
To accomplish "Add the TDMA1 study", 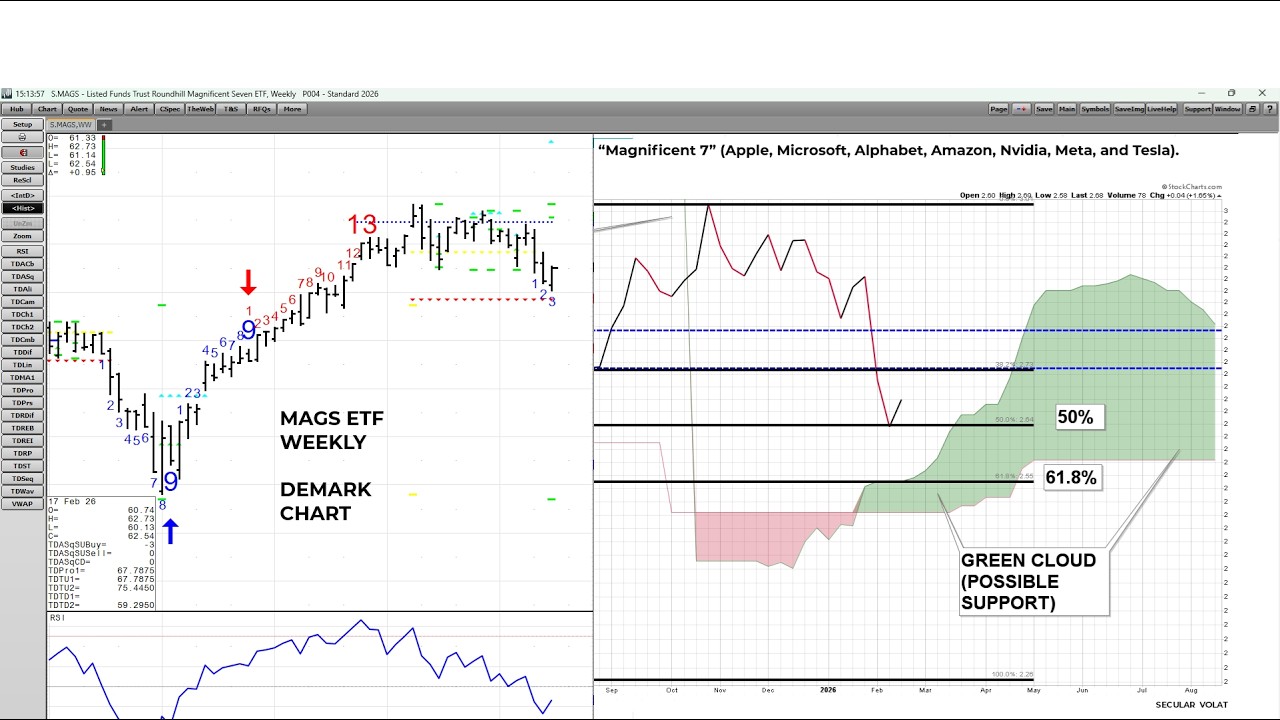I will pos(22,377).
